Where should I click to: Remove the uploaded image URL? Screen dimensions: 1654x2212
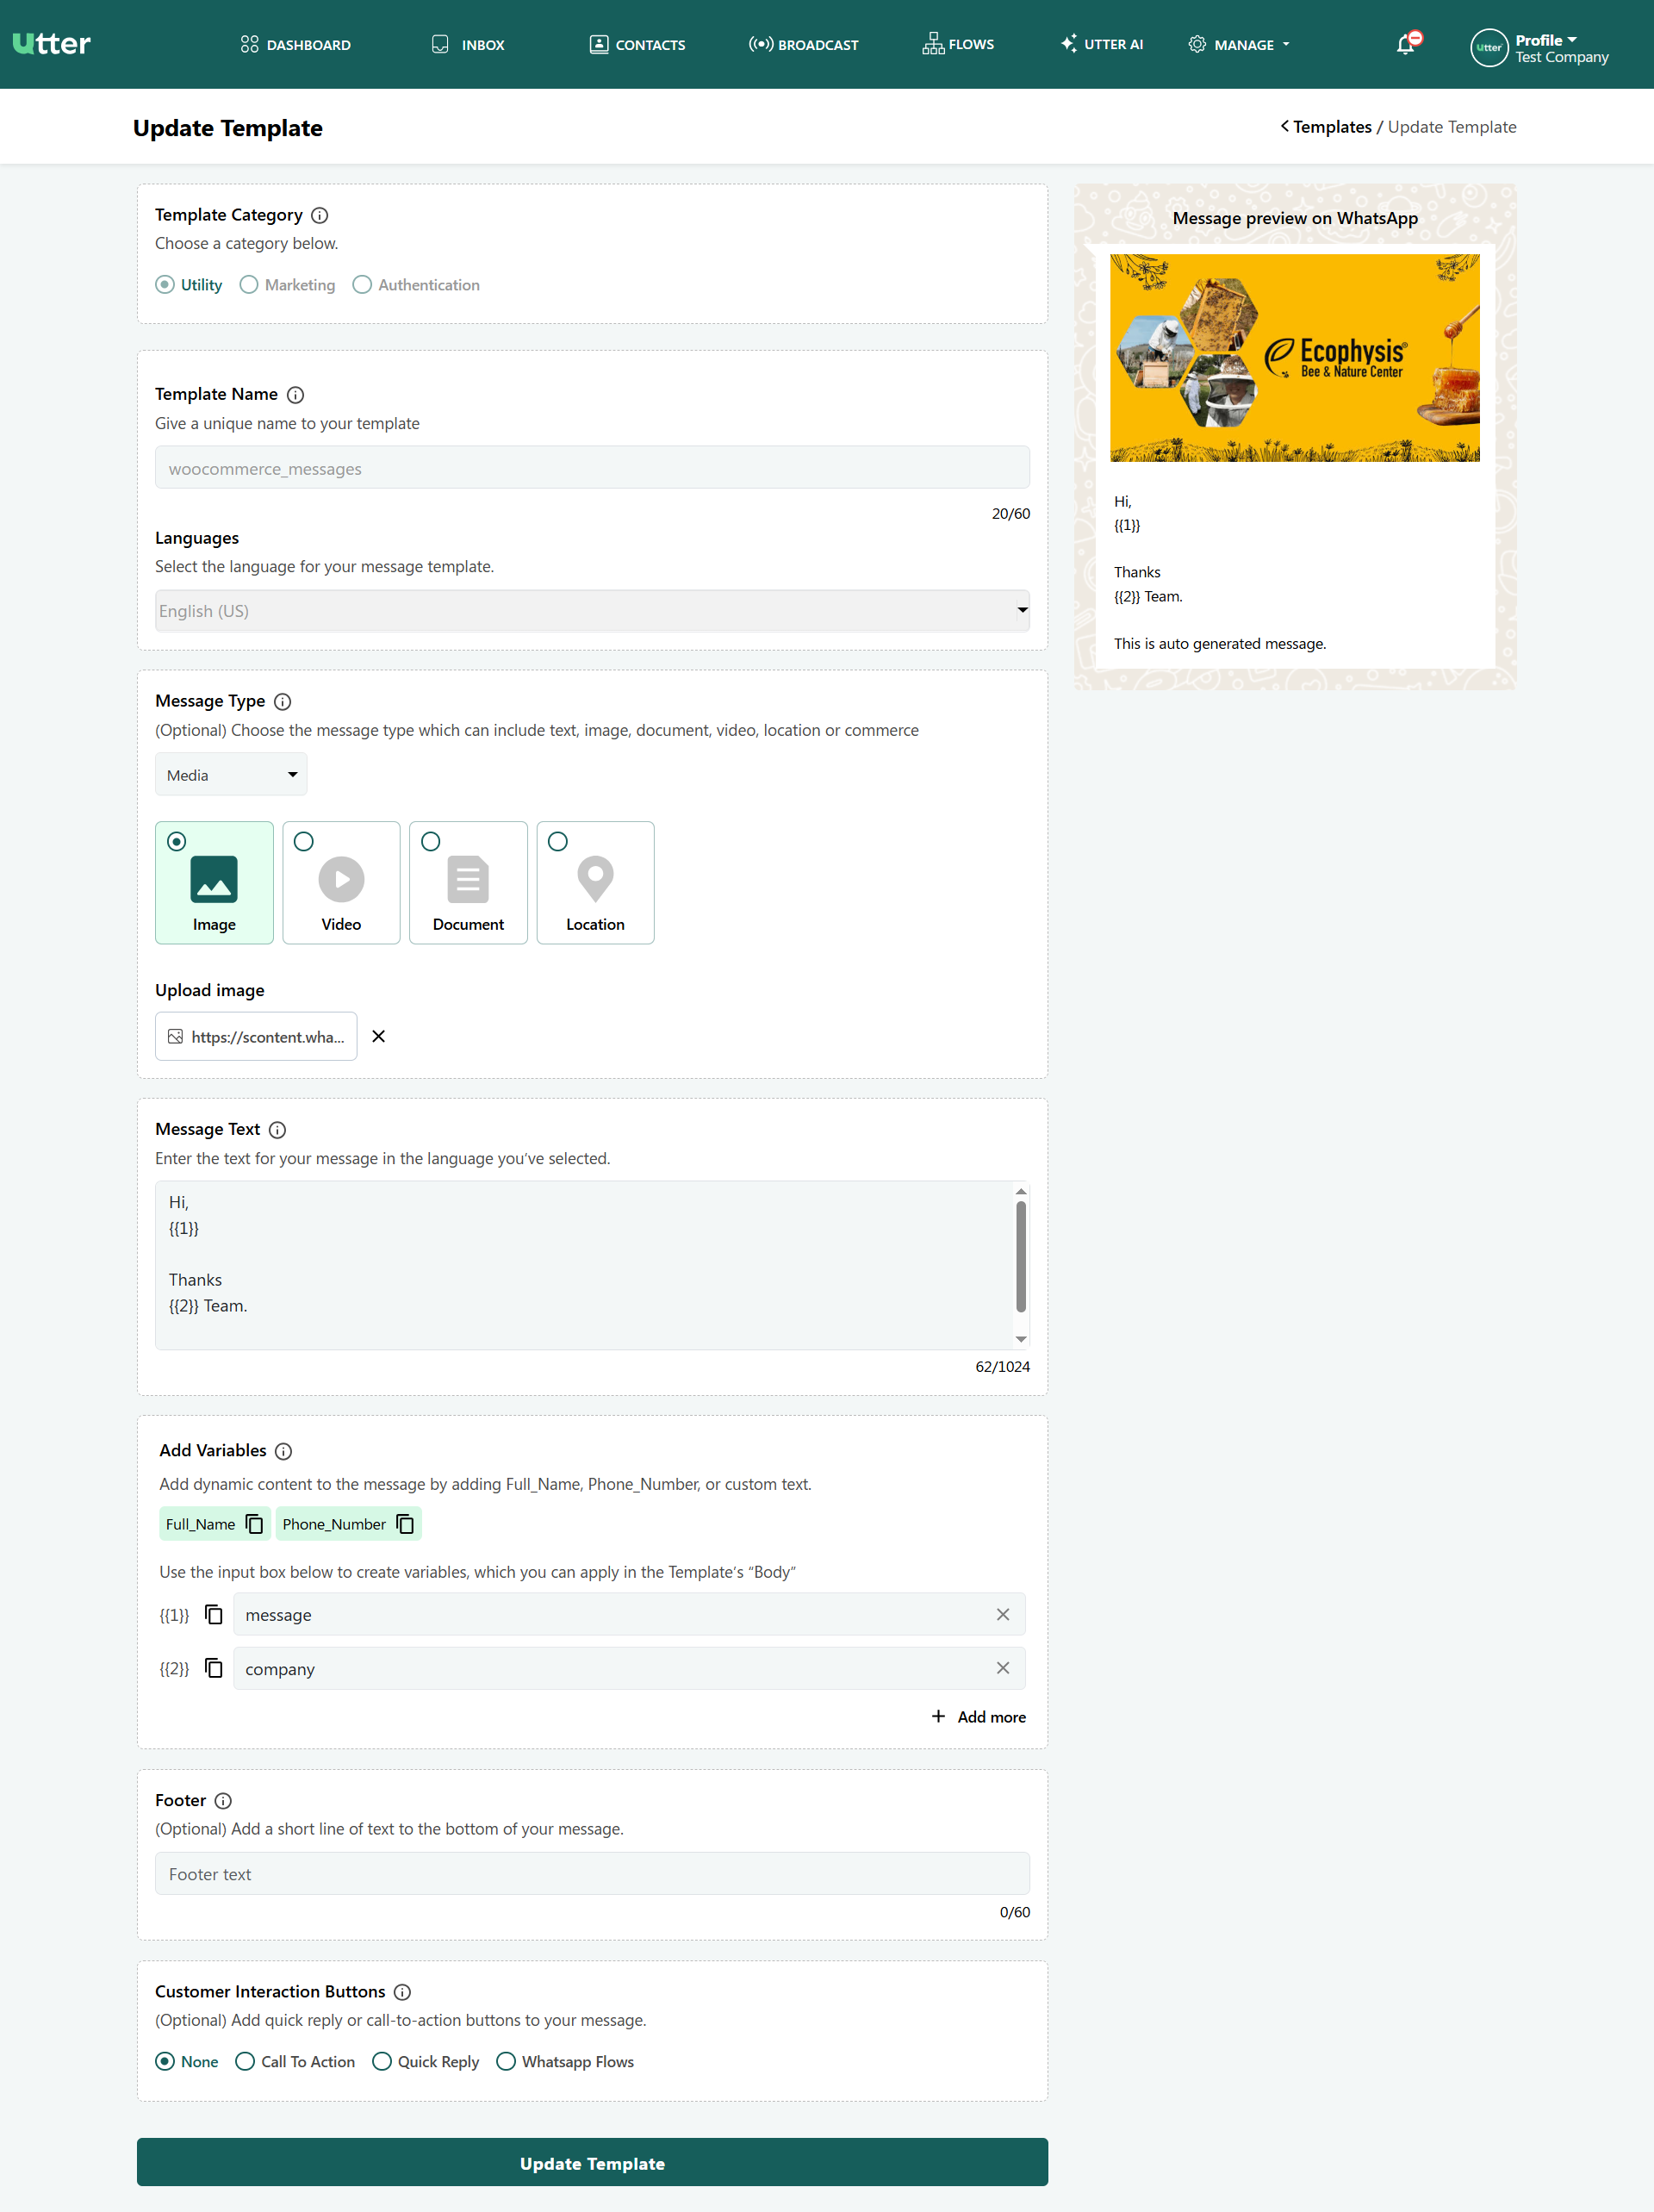coord(379,1037)
